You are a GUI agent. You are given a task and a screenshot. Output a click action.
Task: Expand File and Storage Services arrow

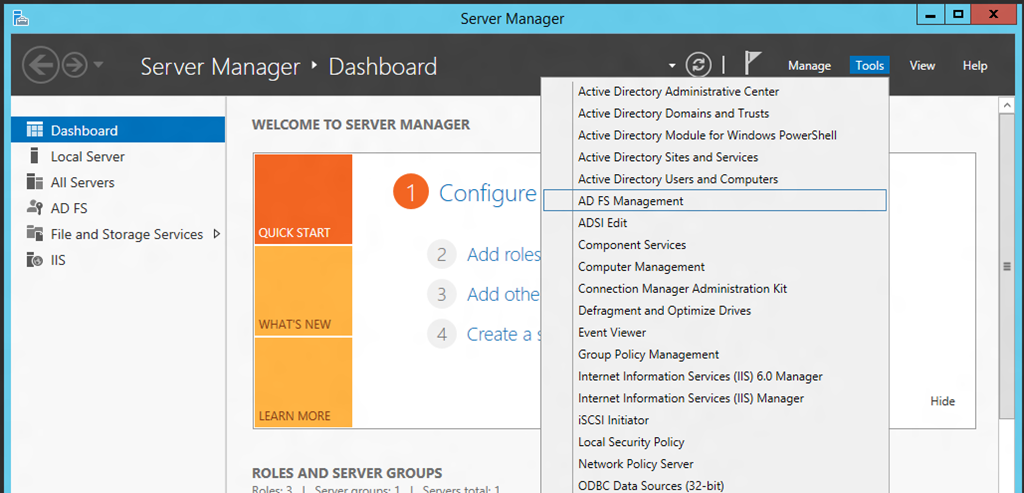point(217,234)
